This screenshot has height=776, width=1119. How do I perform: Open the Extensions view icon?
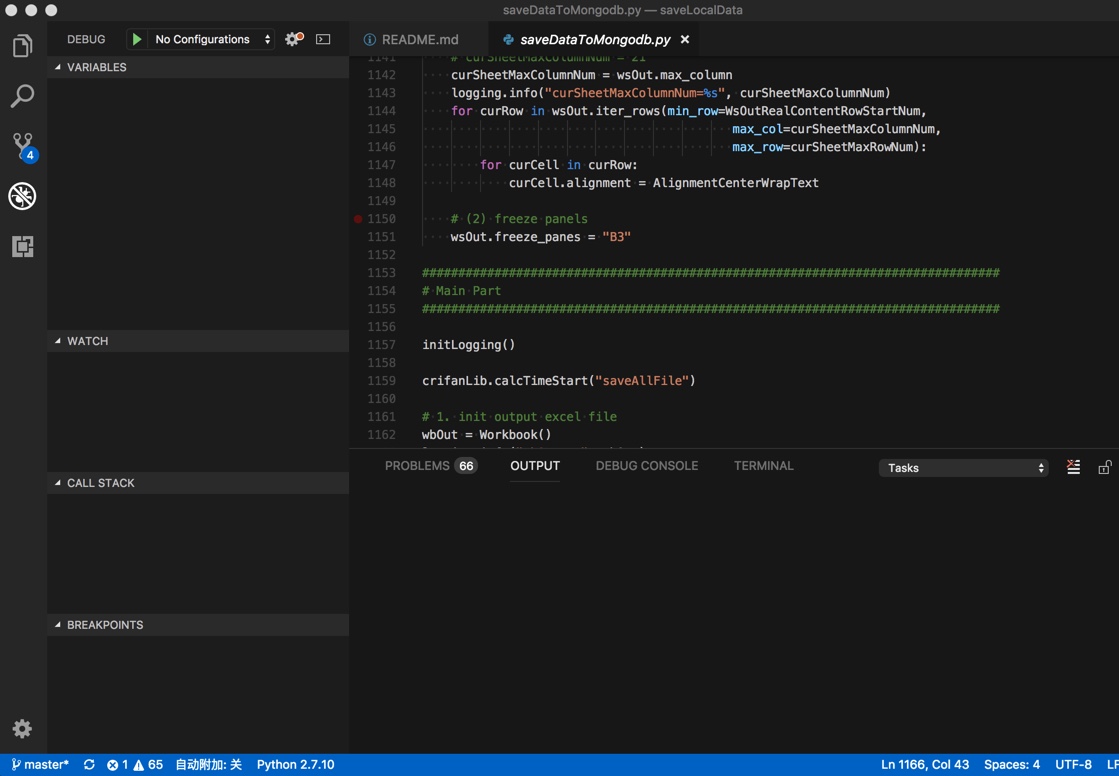pyautogui.click(x=22, y=246)
